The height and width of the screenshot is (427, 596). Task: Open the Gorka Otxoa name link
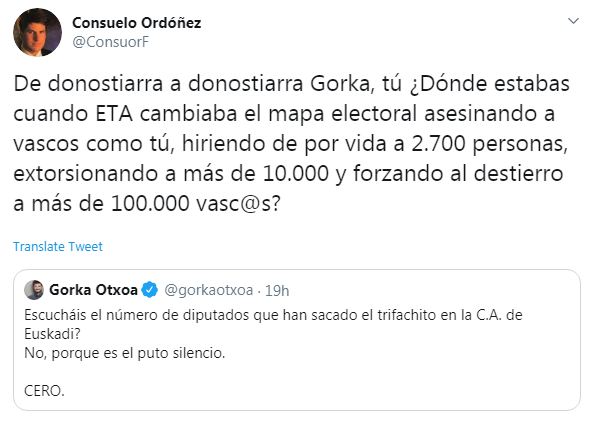pyautogui.click(x=93, y=290)
